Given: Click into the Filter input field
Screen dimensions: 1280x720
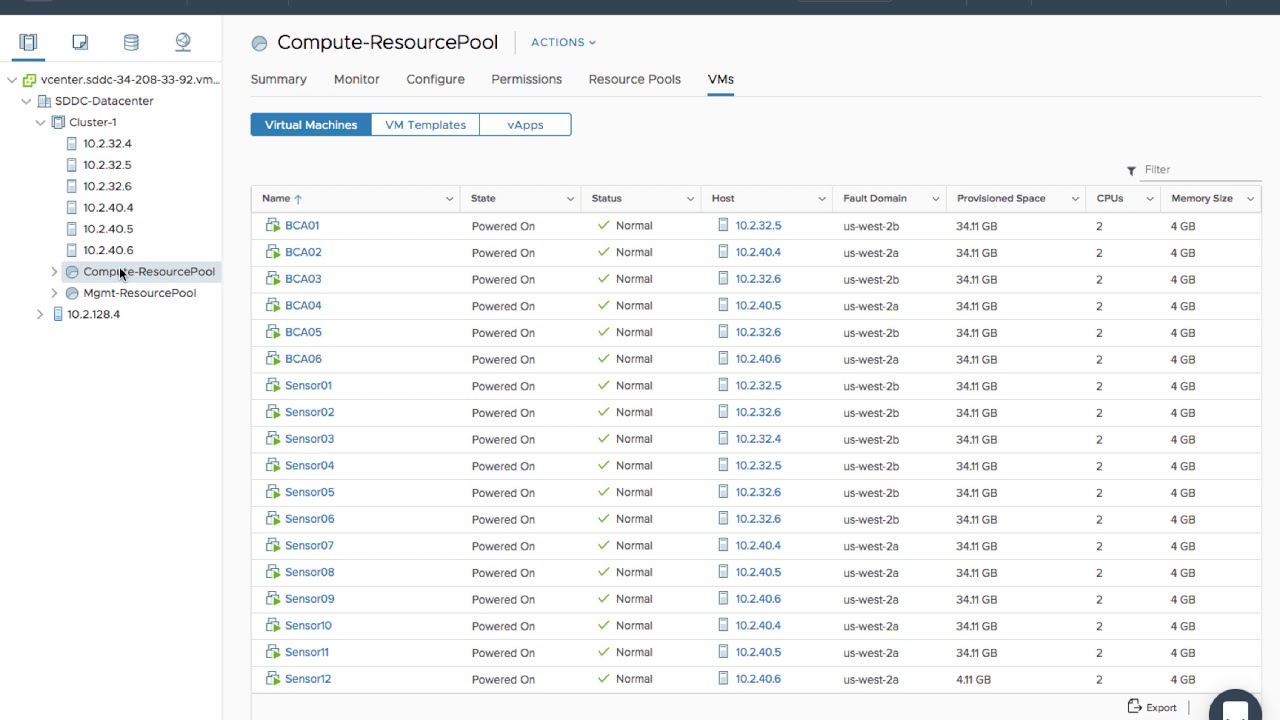Looking at the screenshot, I should [1200, 170].
